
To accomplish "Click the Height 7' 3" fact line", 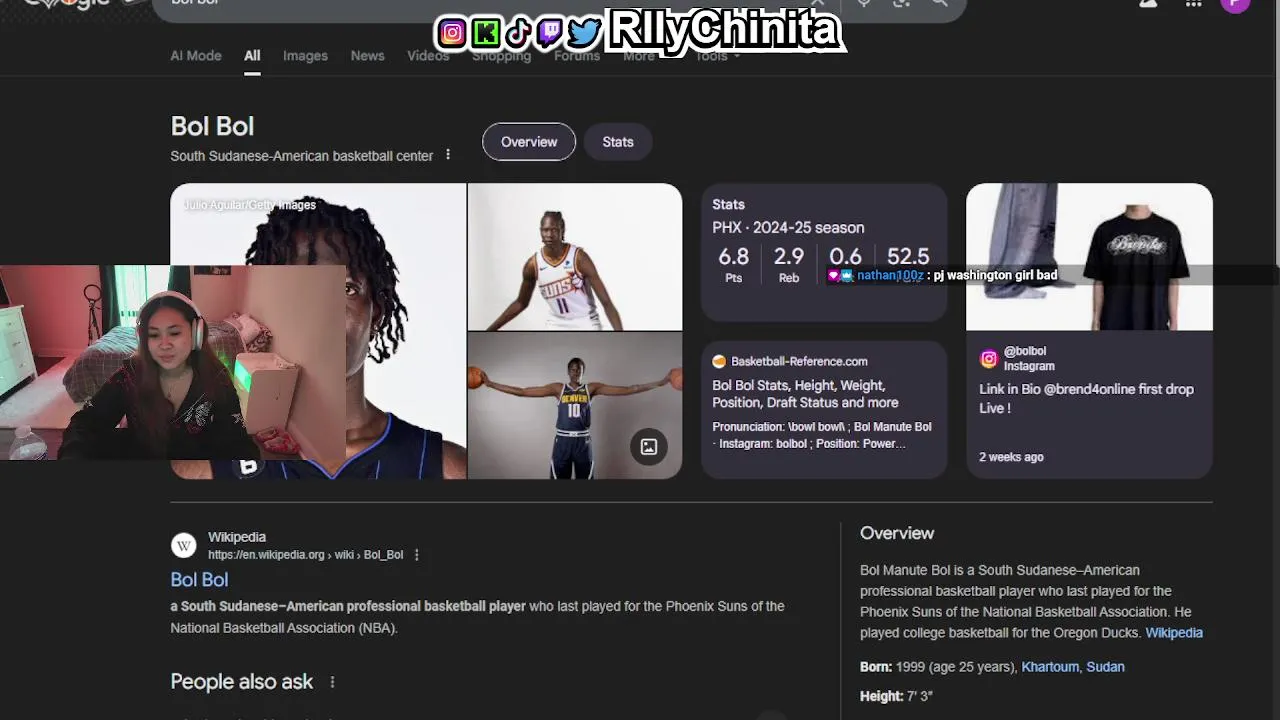I will 896,696.
